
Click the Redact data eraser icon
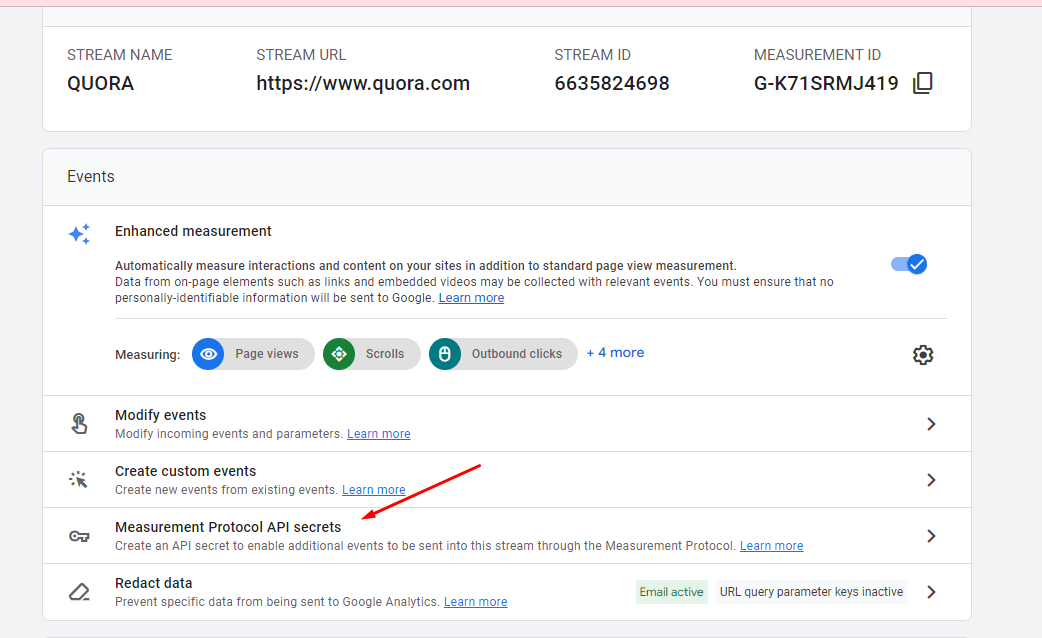tap(79, 592)
